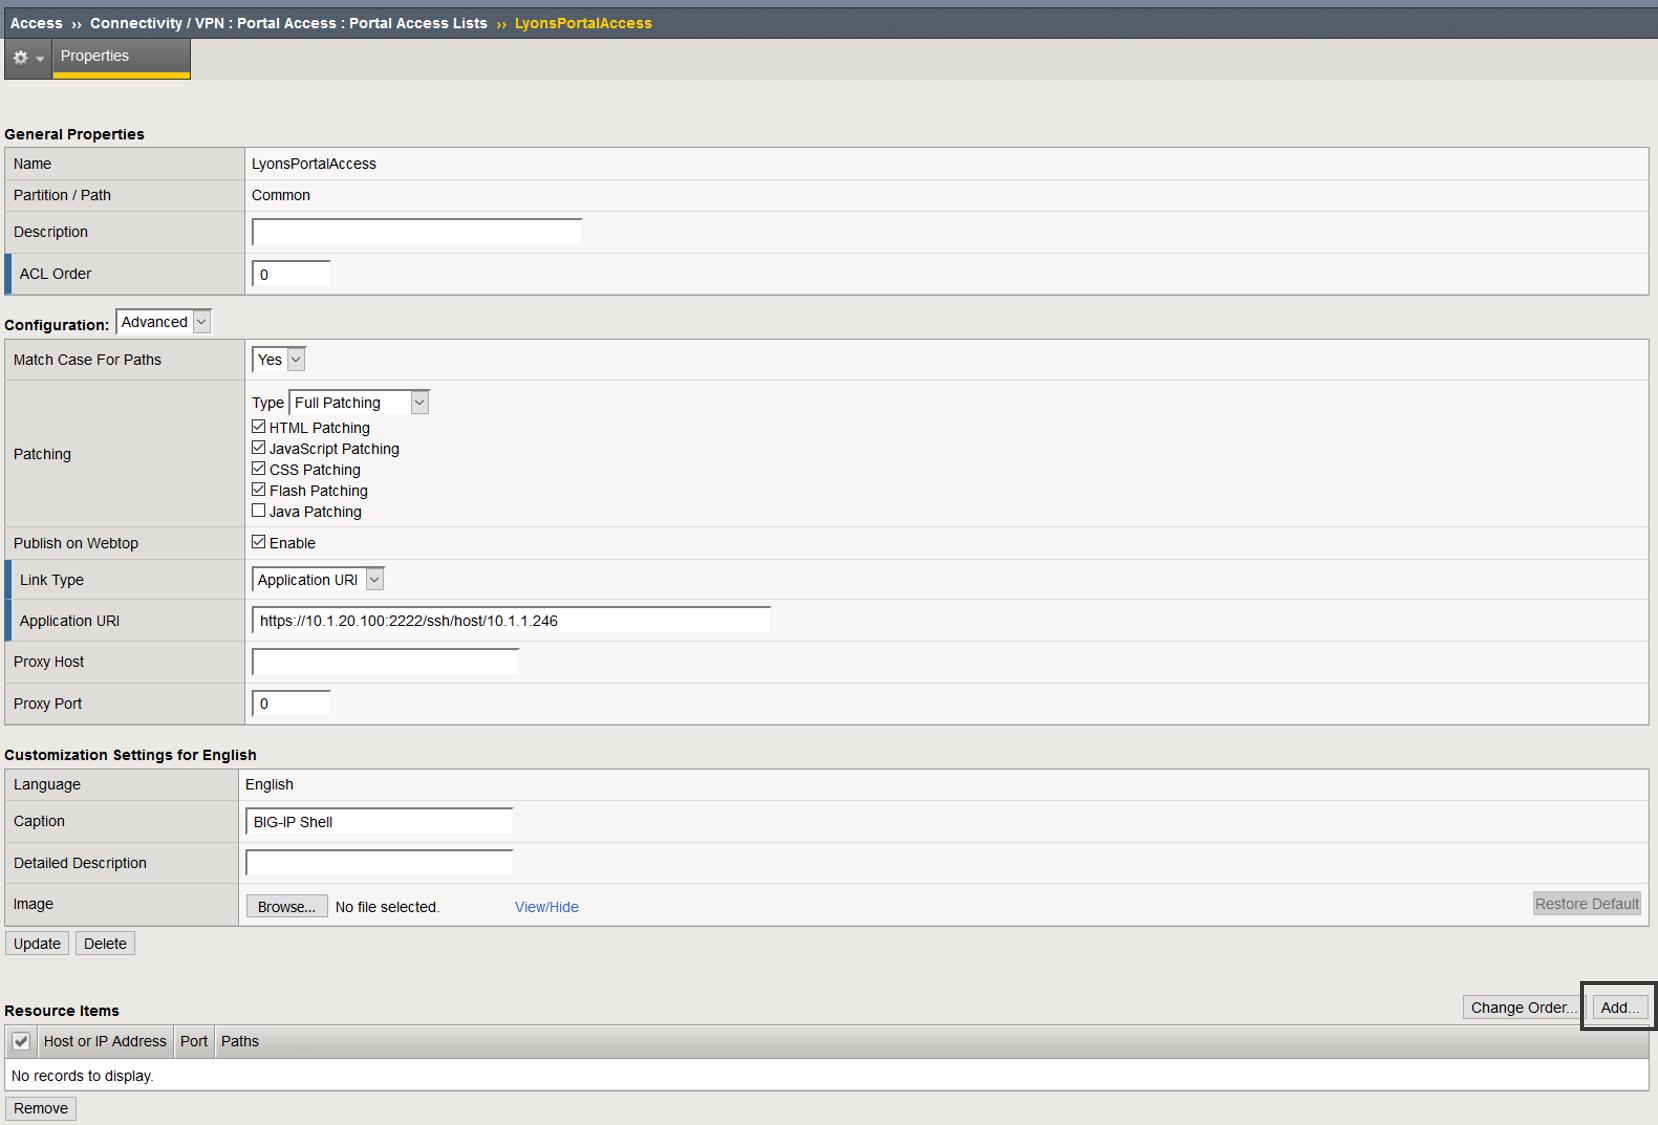
Task: Enable Java Patching checkbox
Action: pyautogui.click(x=258, y=511)
